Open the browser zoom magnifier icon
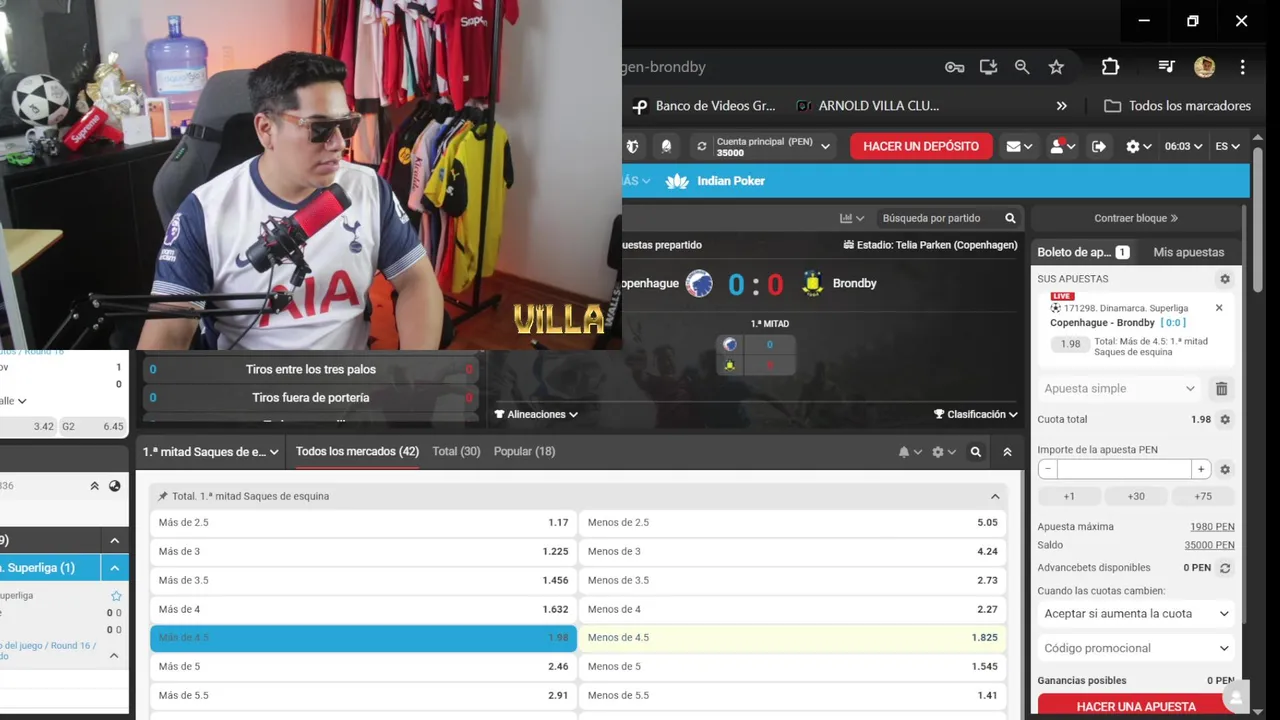The image size is (1280, 720). 1022,67
